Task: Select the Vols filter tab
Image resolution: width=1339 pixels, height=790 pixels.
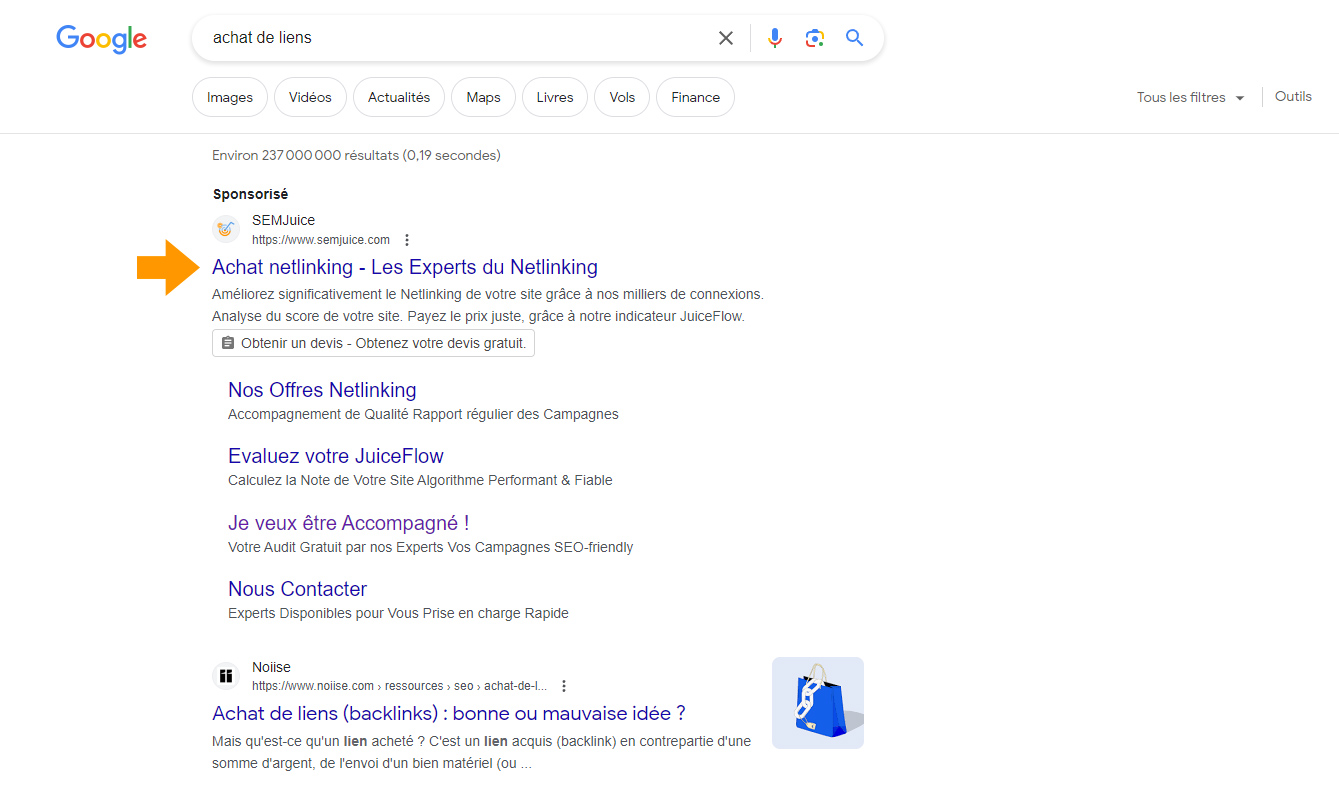Action: 622,97
